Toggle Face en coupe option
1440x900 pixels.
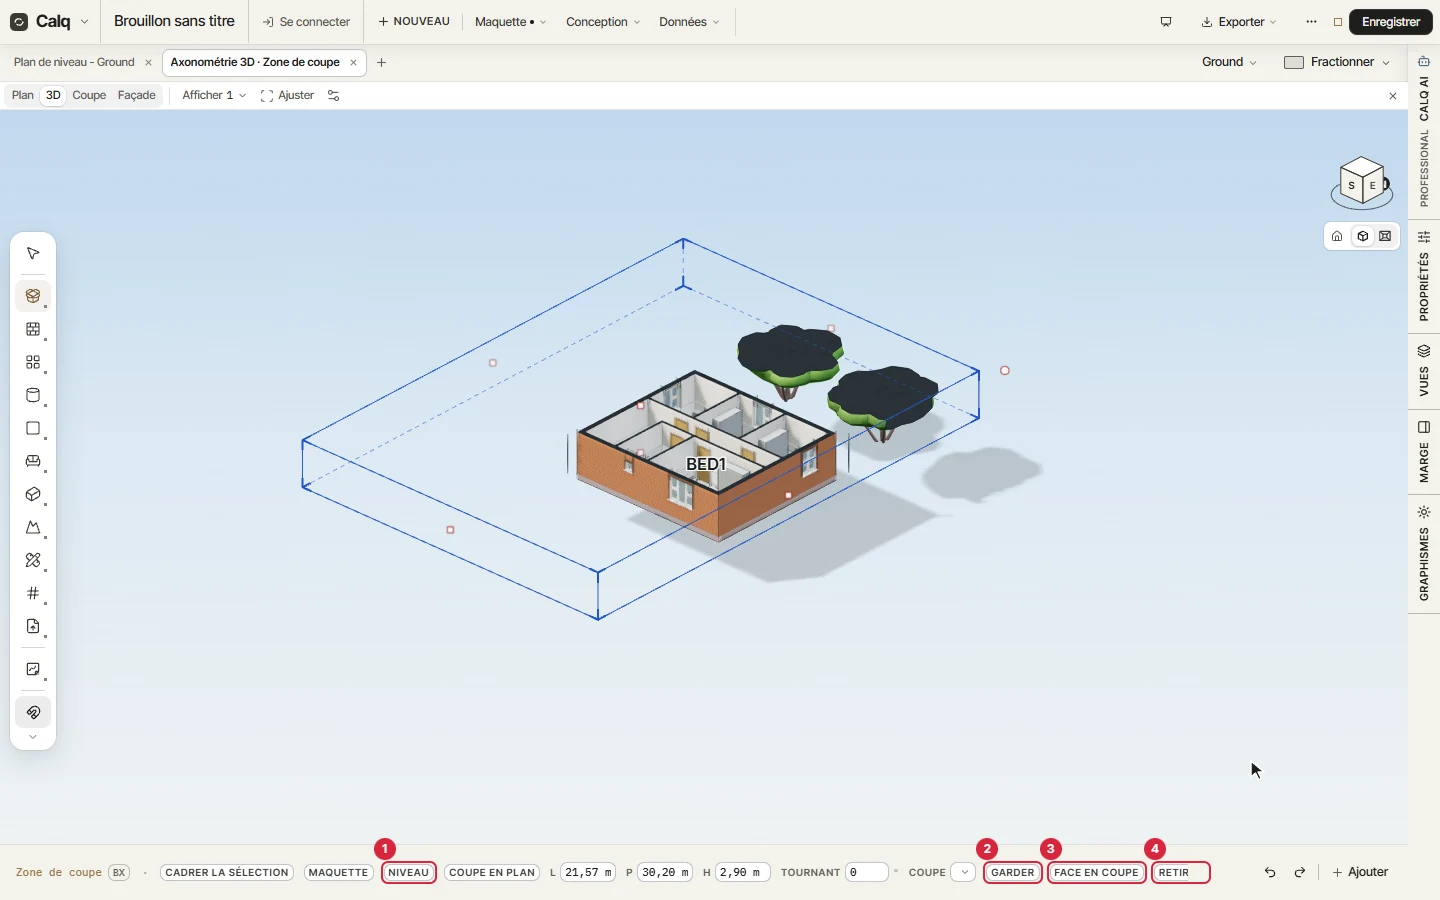[x=1096, y=872]
